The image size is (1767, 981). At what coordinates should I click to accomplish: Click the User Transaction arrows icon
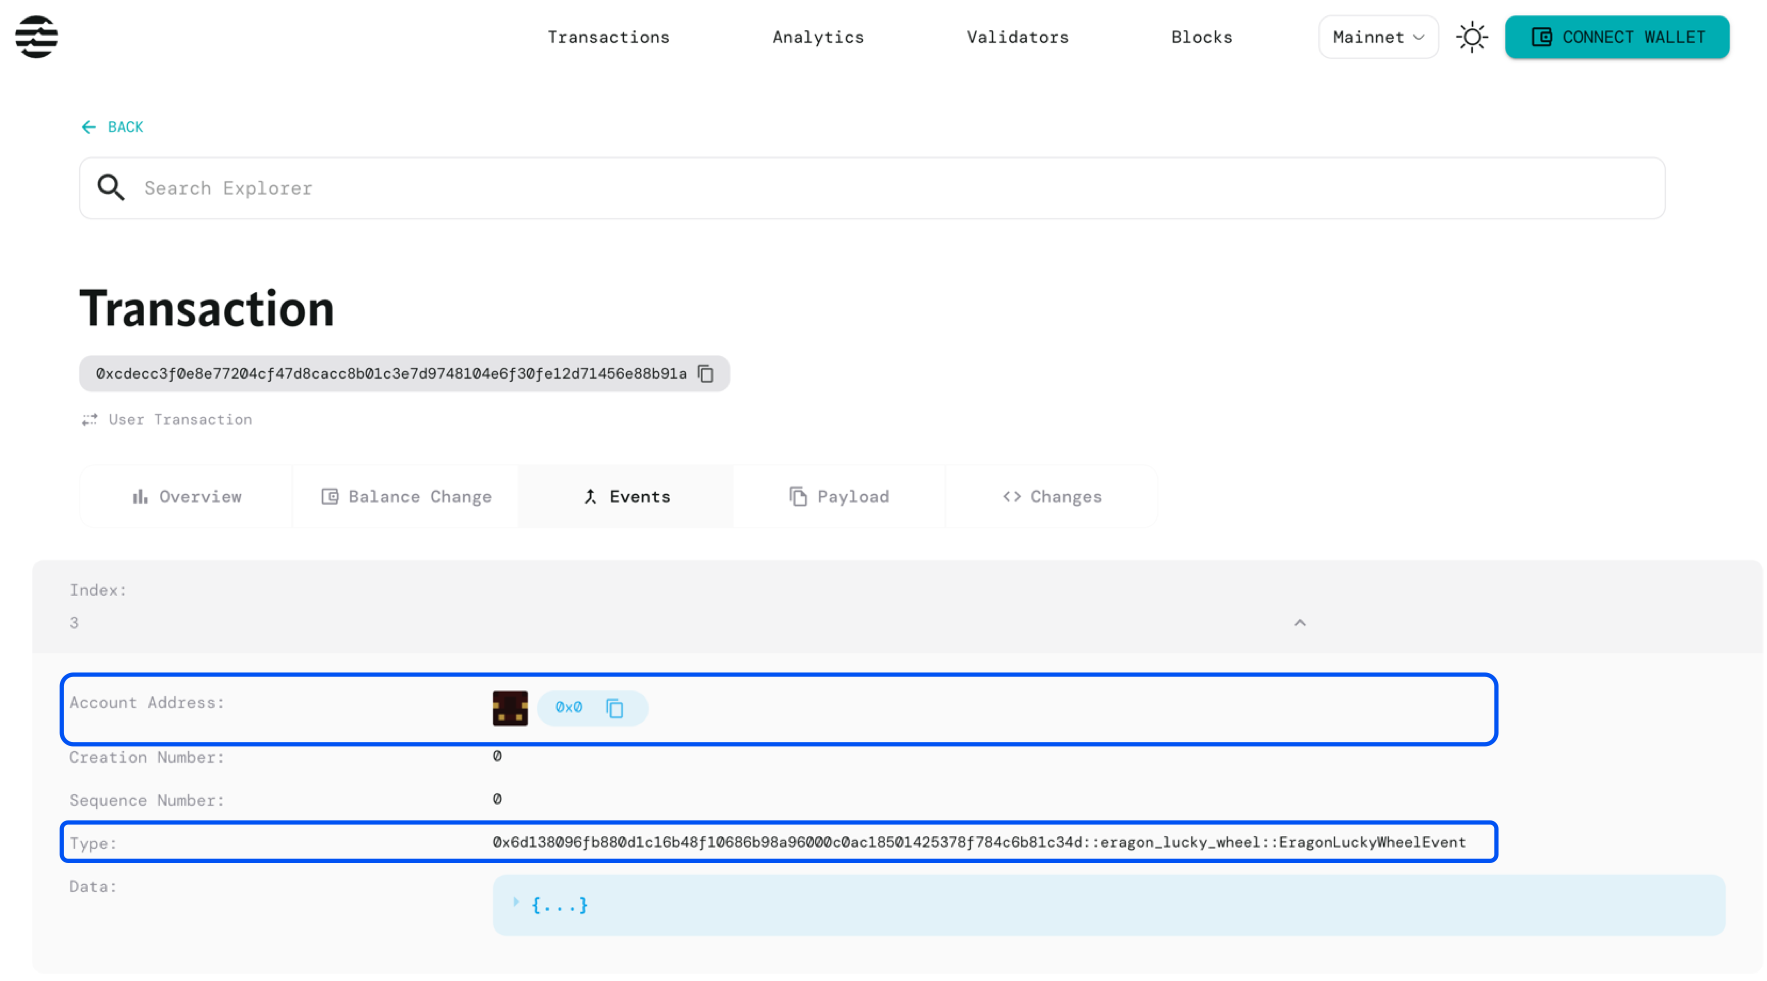88,419
